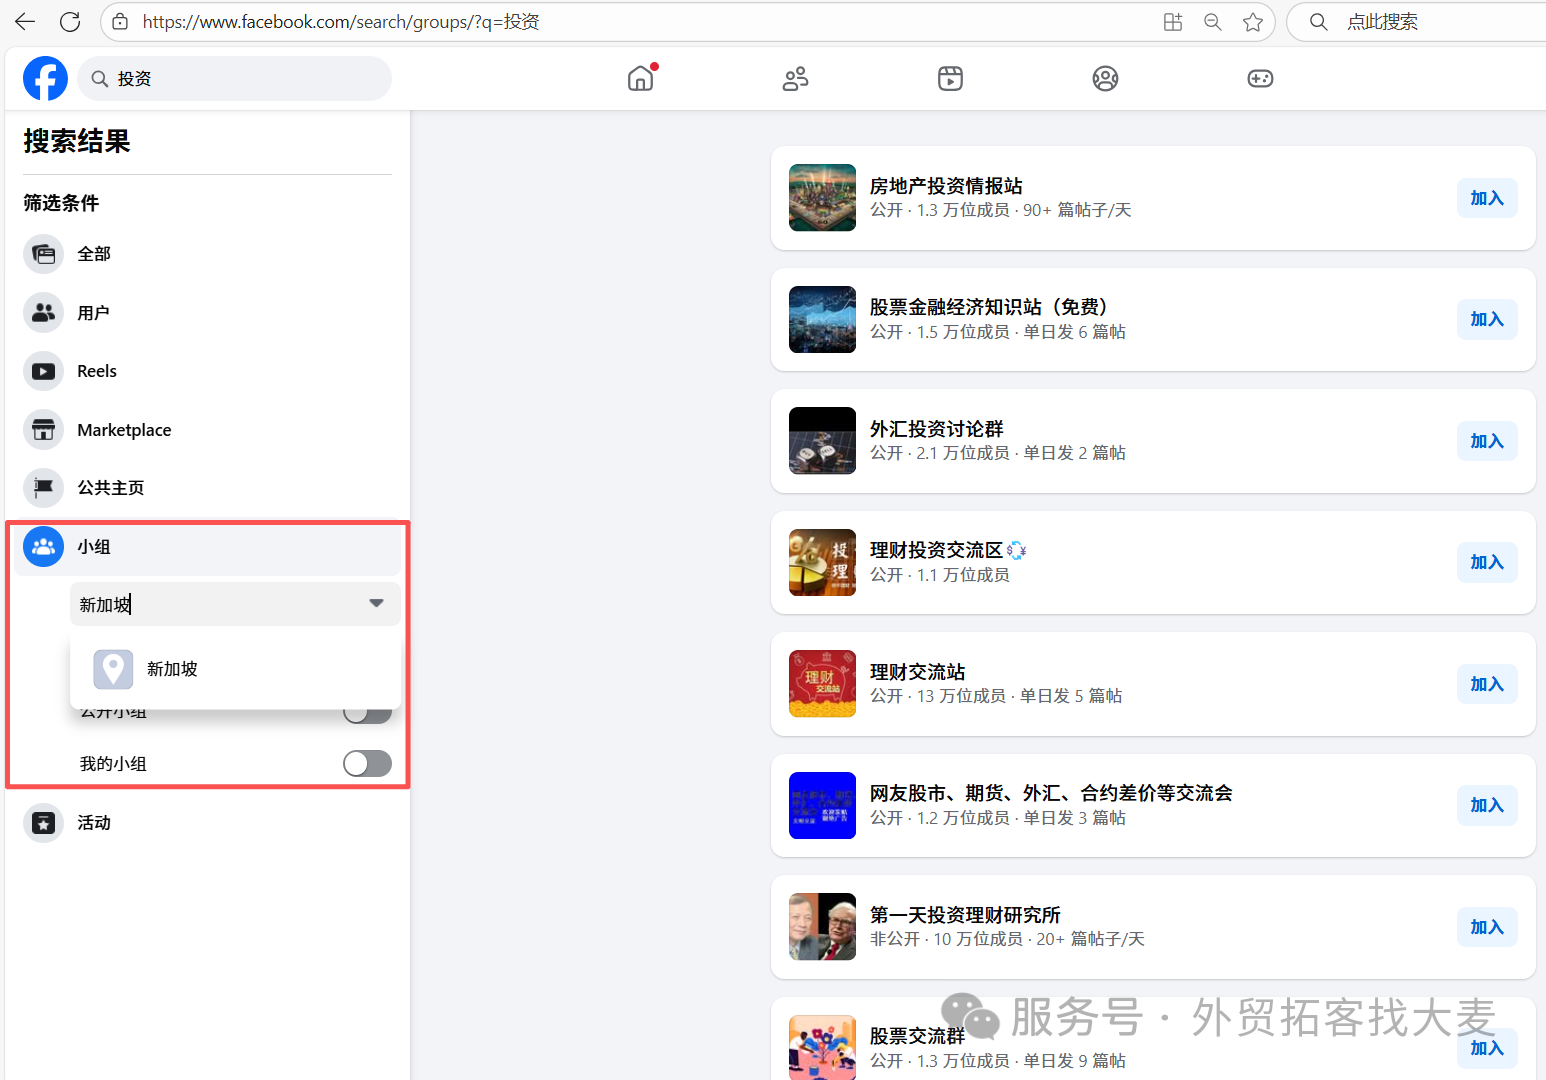
Task: Open the 第一天投资理财研究所 group title
Action: click(965, 915)
